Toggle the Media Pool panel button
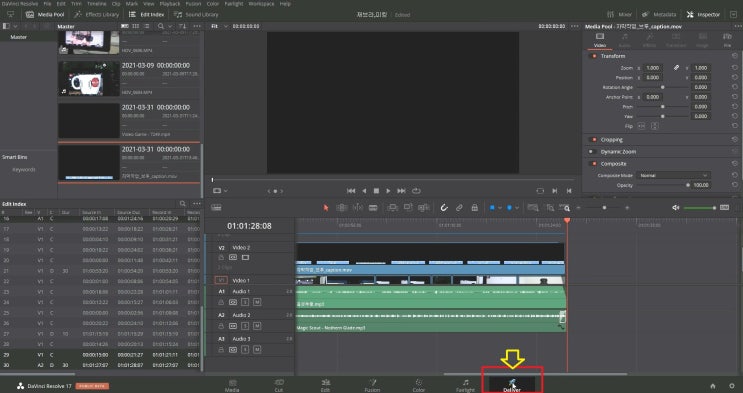743x393 pixels. [45, 15]
